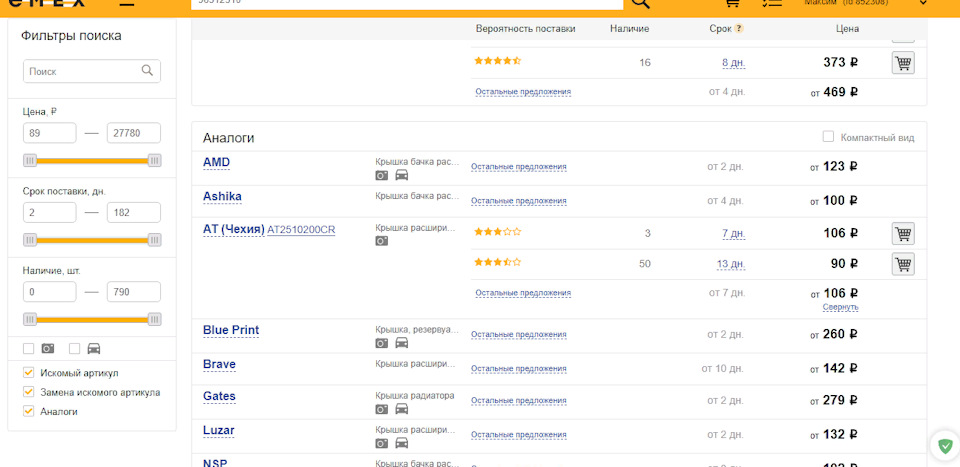960x467 pixels.
Task: Click left handle of availability slider
Action: pyautogui.click(x=30, y=319)
